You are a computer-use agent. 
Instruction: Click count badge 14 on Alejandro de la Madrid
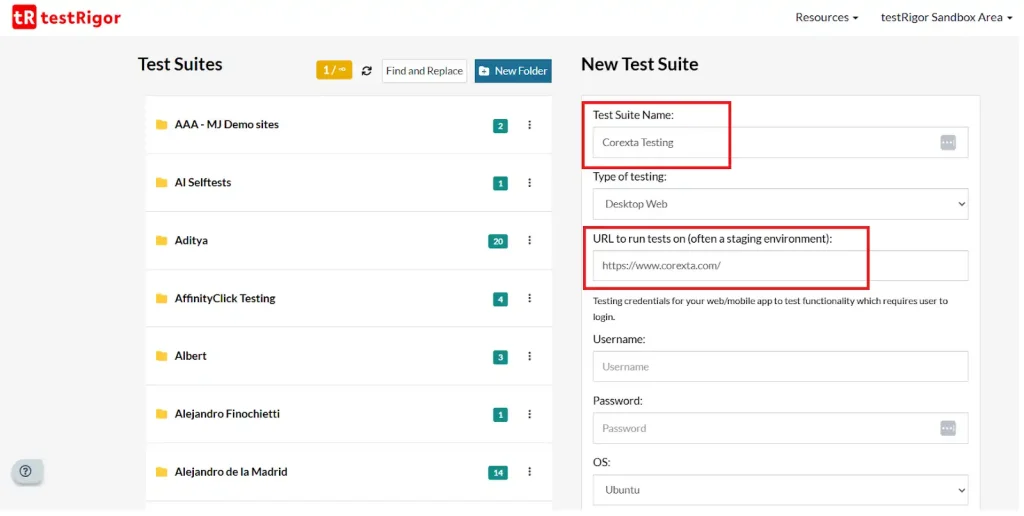tap(498, 473)
